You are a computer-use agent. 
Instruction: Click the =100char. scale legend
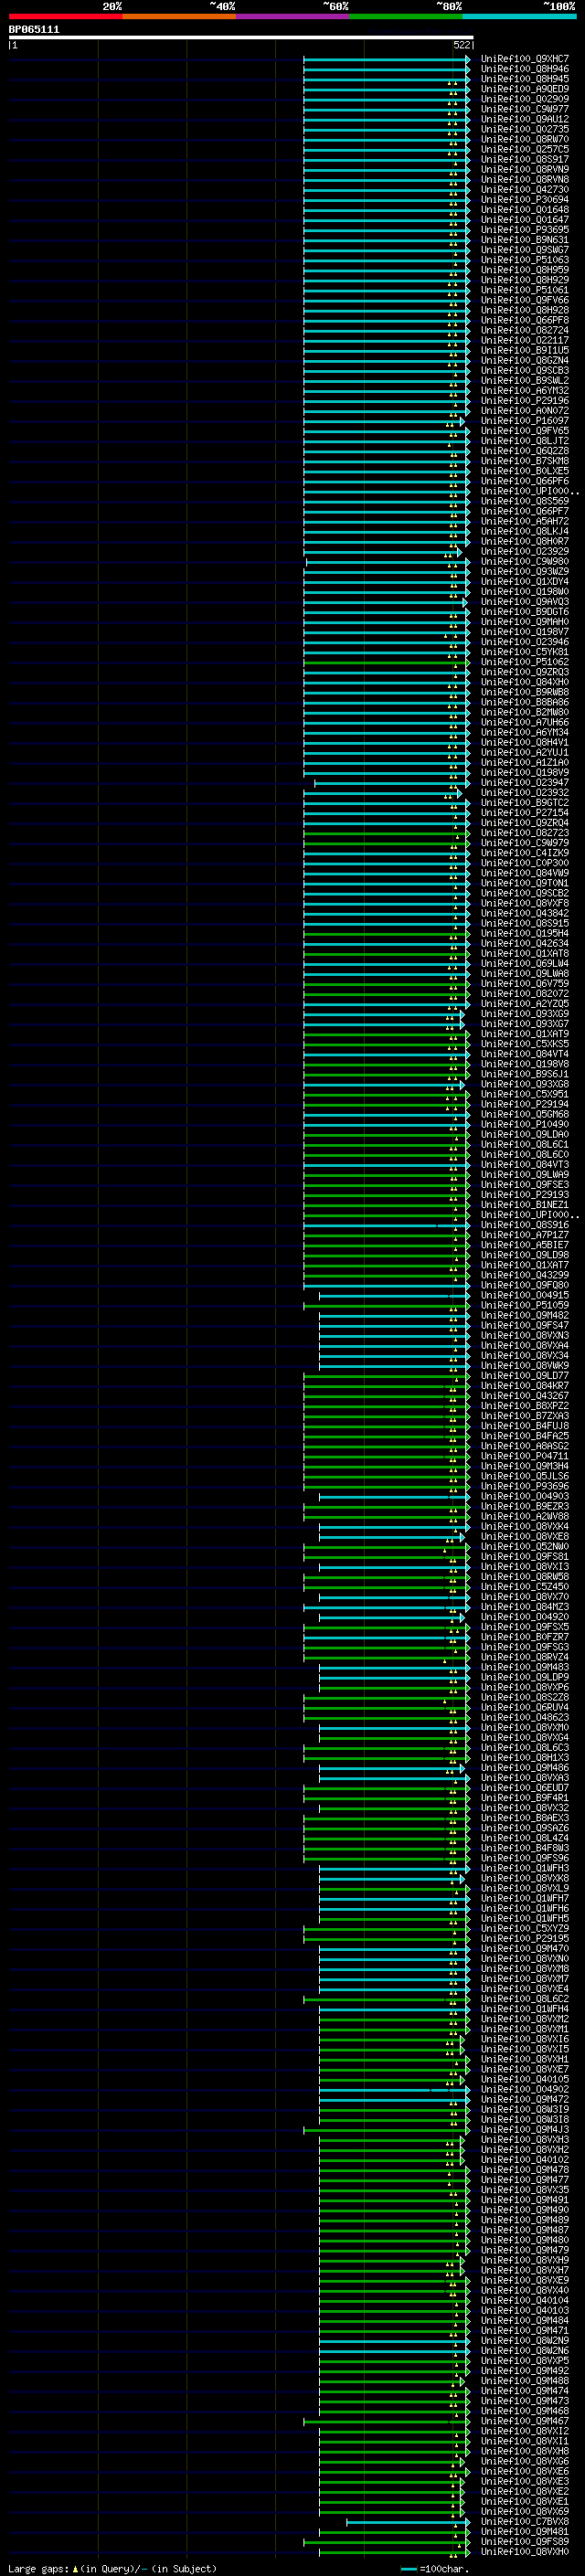[x=433, y=2569]
